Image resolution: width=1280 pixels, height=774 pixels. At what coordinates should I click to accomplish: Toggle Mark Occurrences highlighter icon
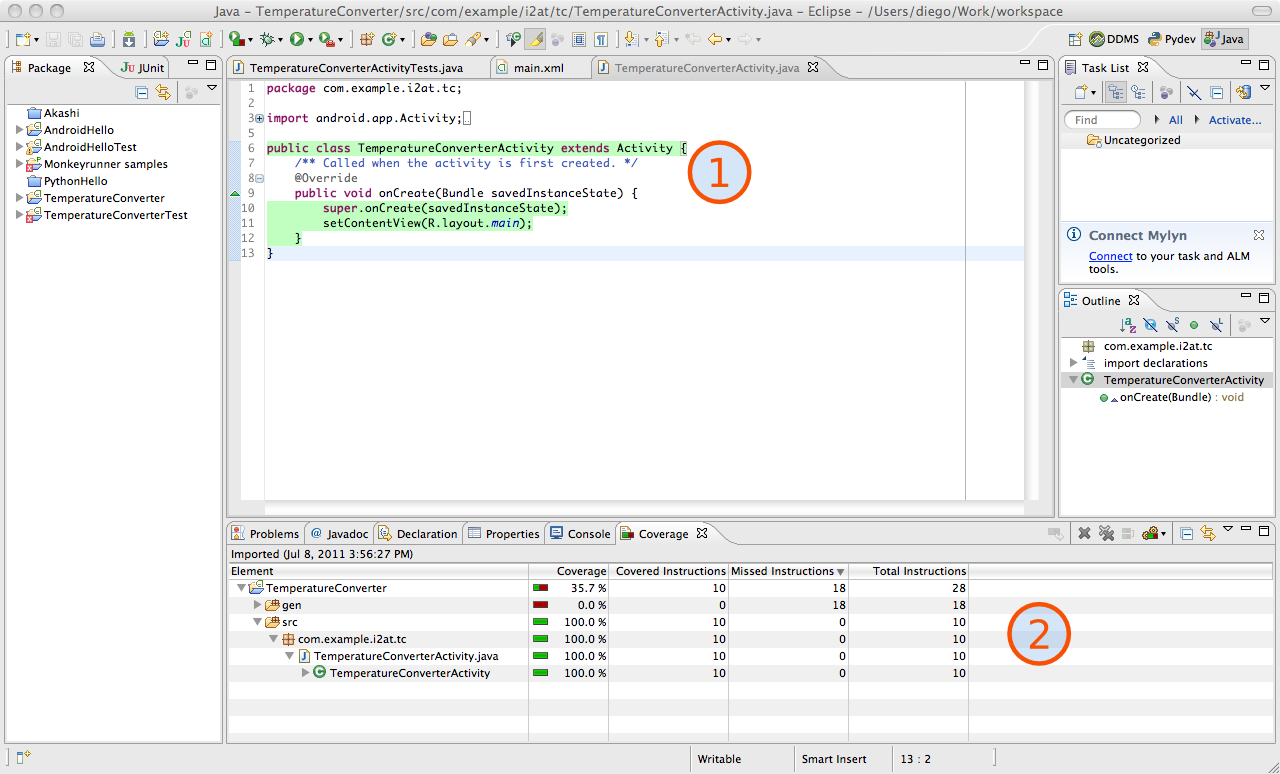point(535,40)
